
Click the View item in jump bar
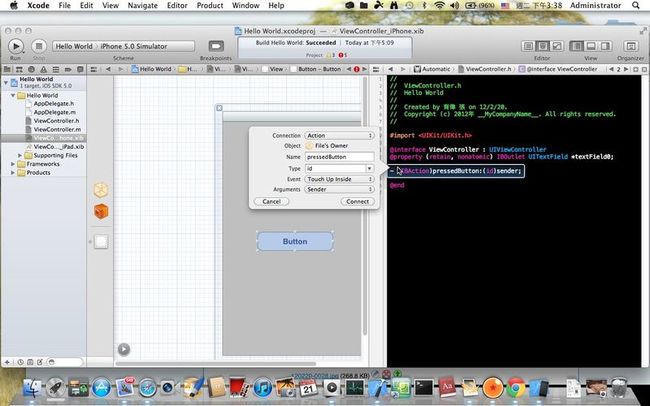[x=272, y=69]
